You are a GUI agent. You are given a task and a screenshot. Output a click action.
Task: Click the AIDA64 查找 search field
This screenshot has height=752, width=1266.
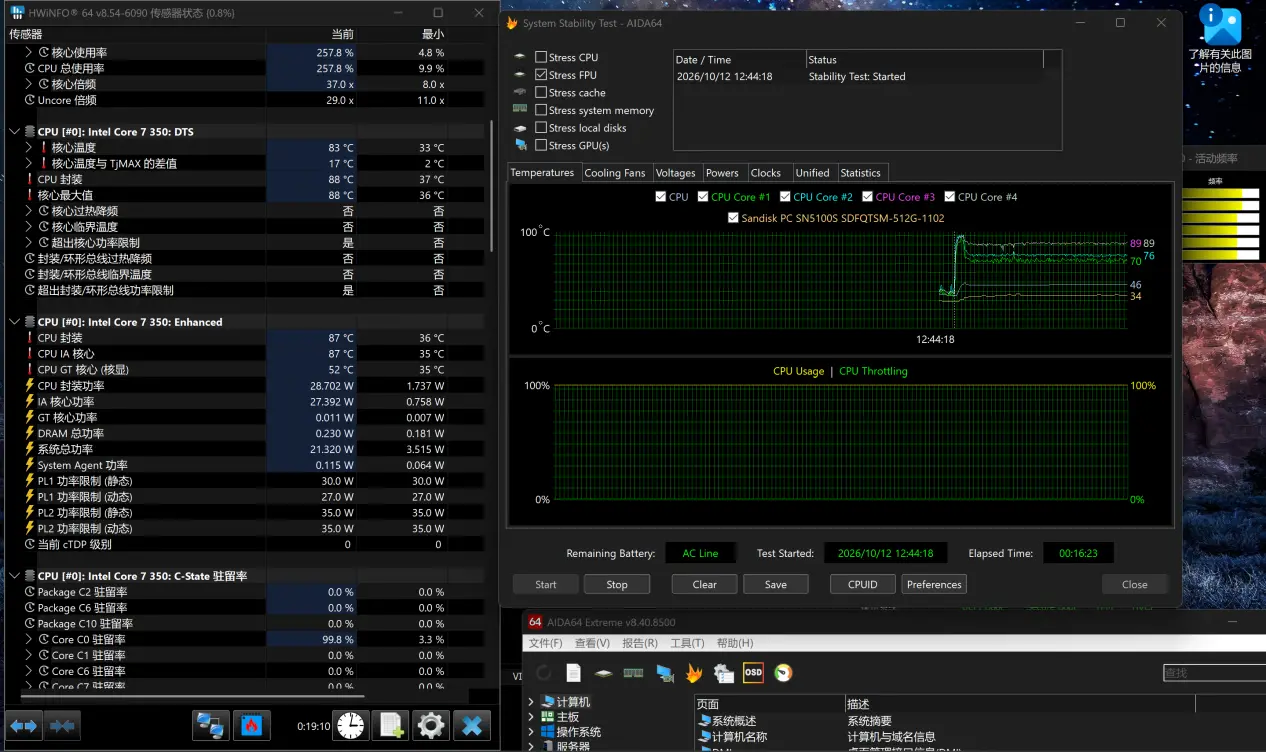tap(1213, 674)
